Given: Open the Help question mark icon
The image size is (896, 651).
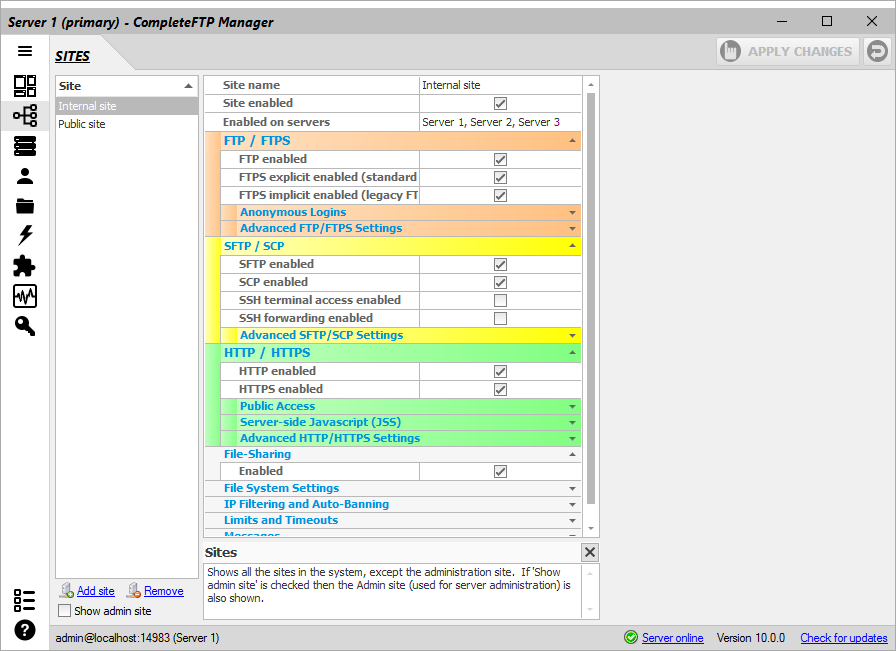Looking at the screenshot, I should [25, 630].
